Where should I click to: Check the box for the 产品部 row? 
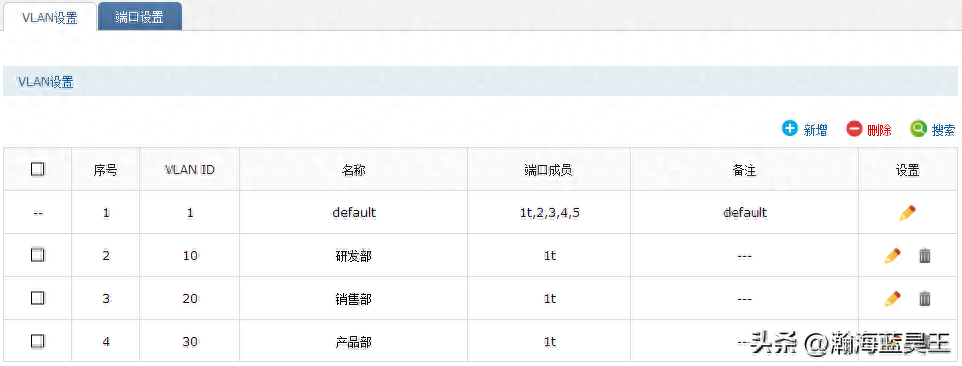tap(37, 341)
